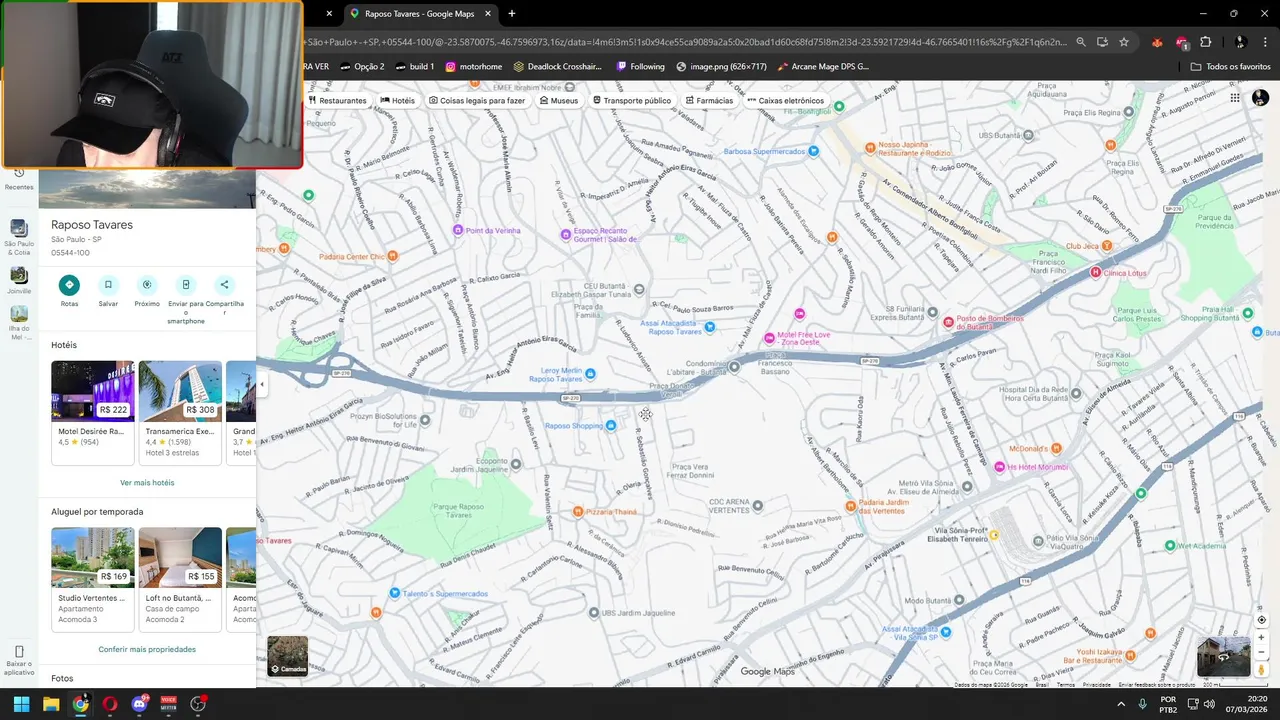Click Talento's Supermercados pin
The height and width of the screenshot is (720, 1280).
pos(395,593)
